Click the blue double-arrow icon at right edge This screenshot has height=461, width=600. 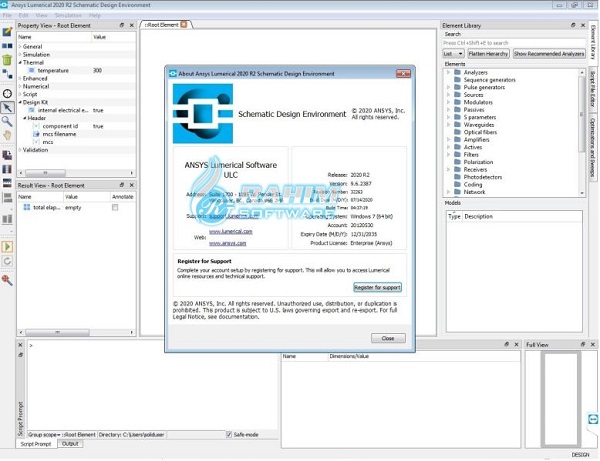(x=593, y=419)
